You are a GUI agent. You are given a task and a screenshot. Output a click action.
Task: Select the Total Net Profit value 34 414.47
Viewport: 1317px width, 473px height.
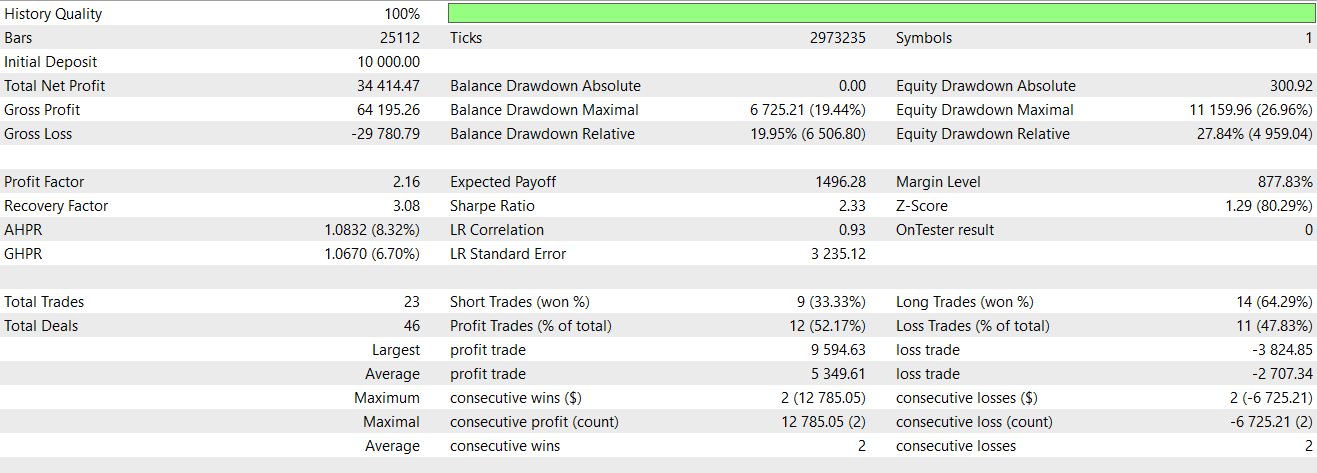(382, 86)
